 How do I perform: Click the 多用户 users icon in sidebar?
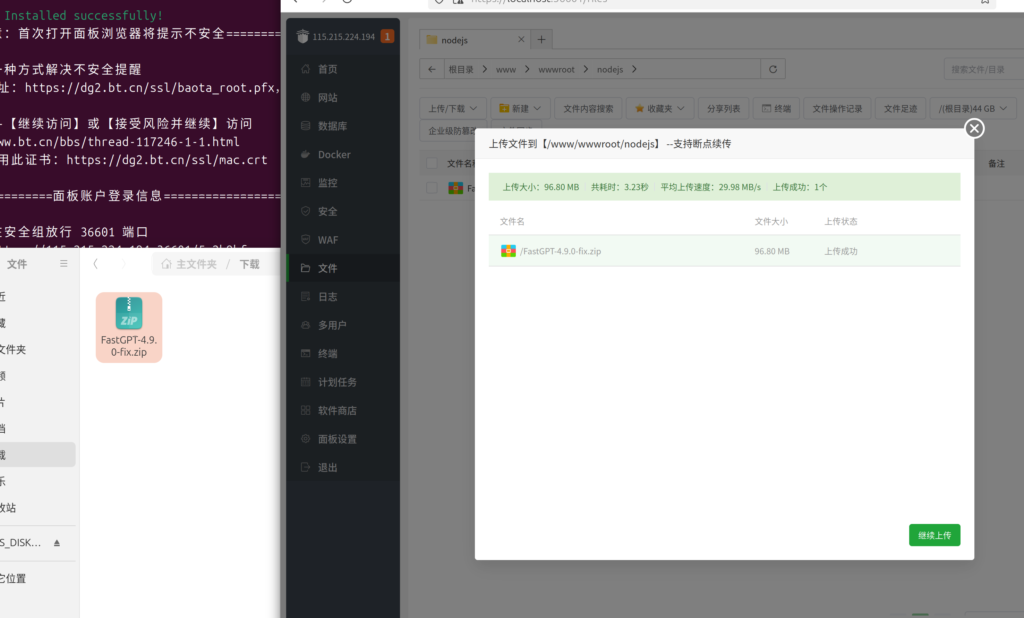[x=305, y=325]
